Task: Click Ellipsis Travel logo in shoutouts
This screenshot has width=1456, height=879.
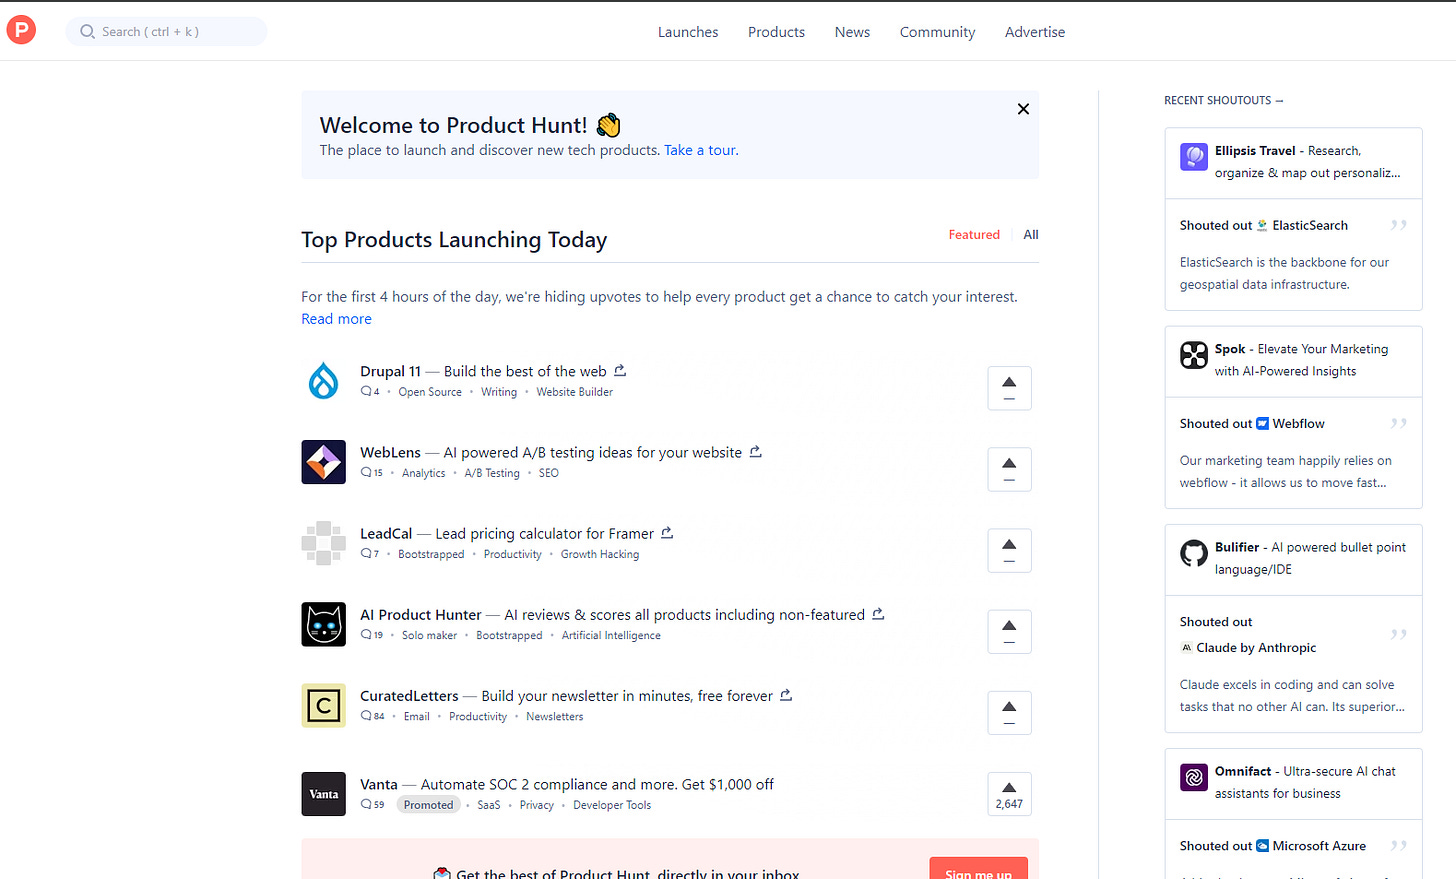Action: pyautogui.click(x=1194, y=157)
